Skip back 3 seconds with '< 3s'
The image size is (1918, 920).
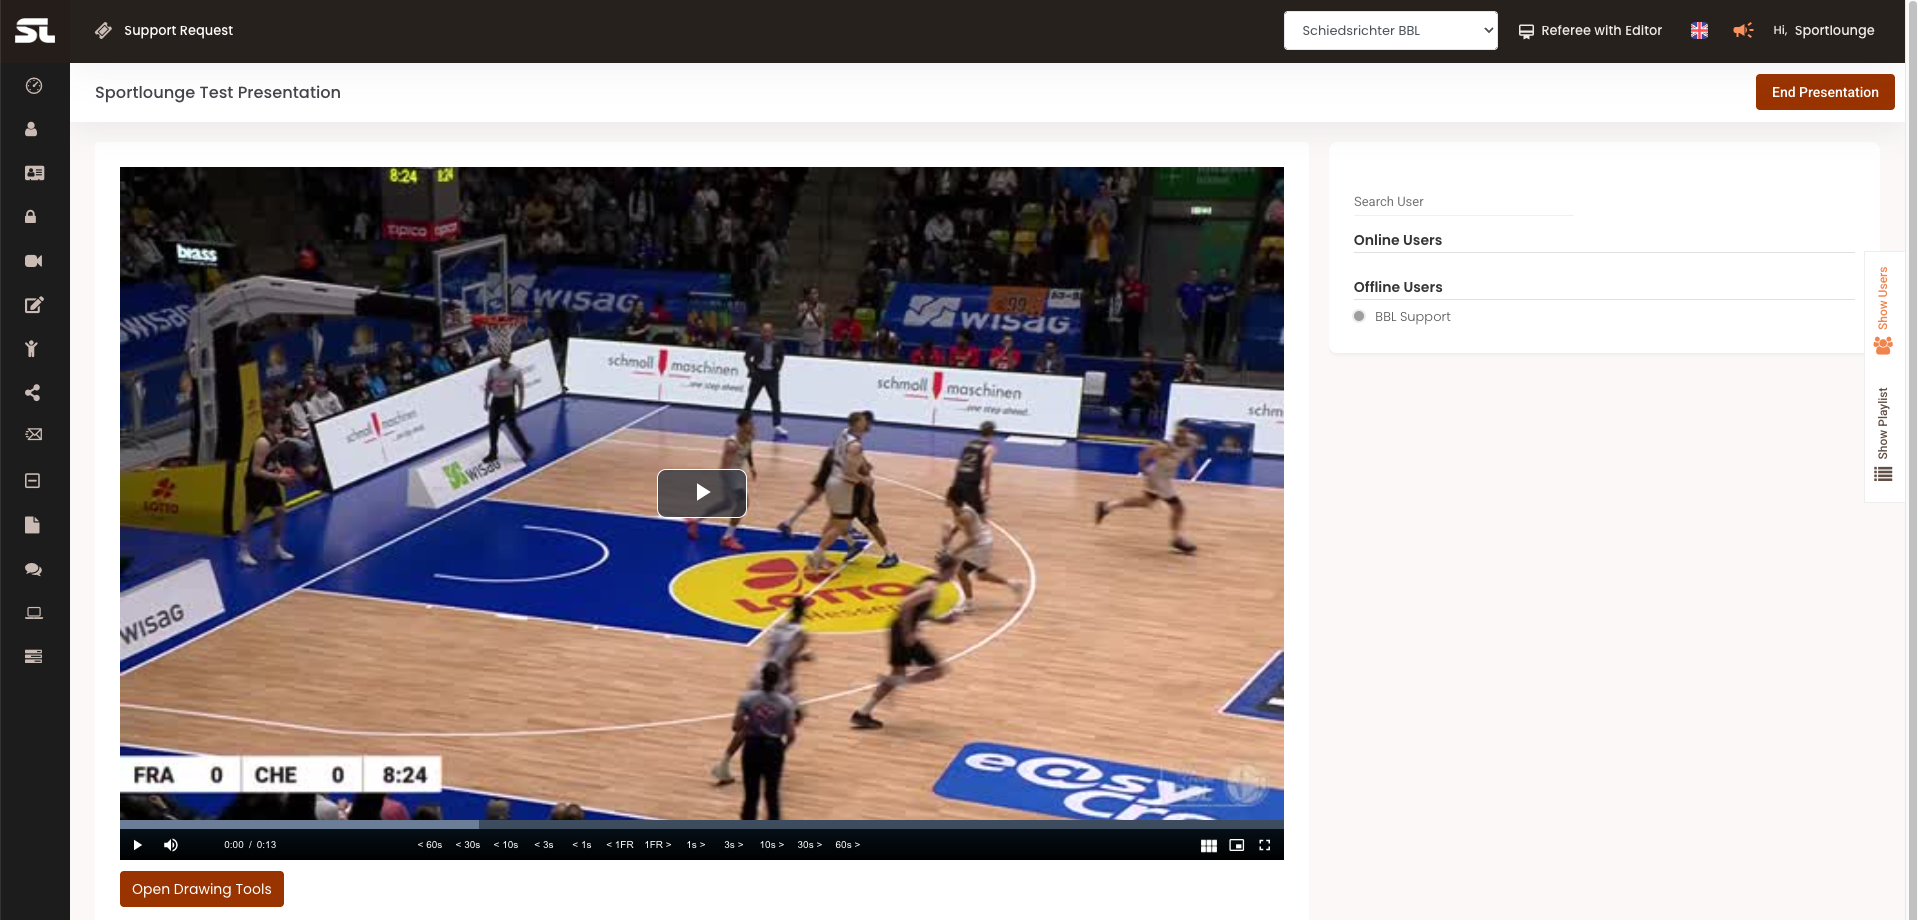tap(544, 846)
